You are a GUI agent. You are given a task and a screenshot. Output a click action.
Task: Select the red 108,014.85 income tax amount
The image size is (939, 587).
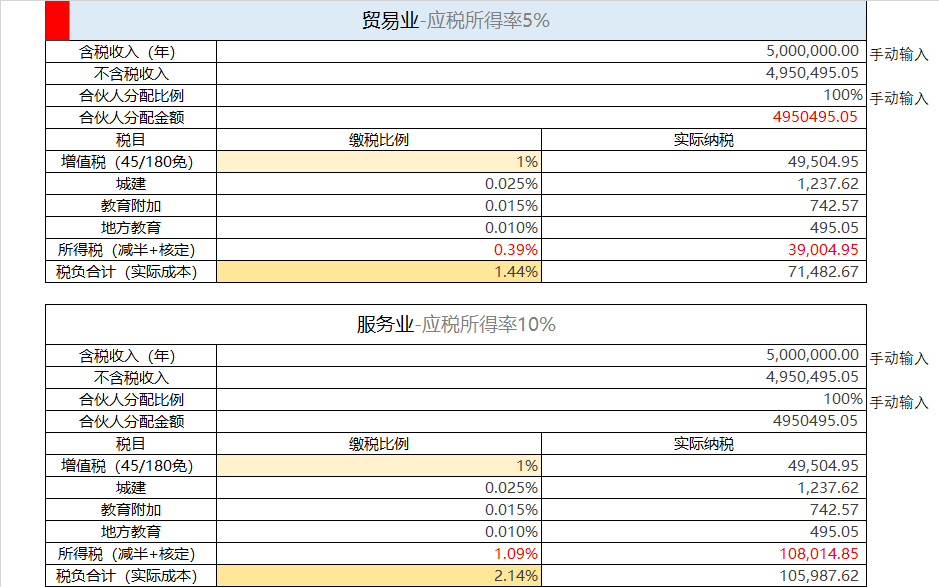(704, 553)
